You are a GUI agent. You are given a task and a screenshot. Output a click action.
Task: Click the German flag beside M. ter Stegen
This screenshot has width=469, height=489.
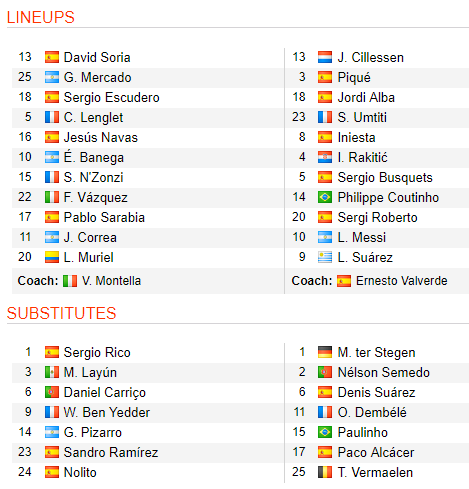pyautogui.click(x=325, y=352)
